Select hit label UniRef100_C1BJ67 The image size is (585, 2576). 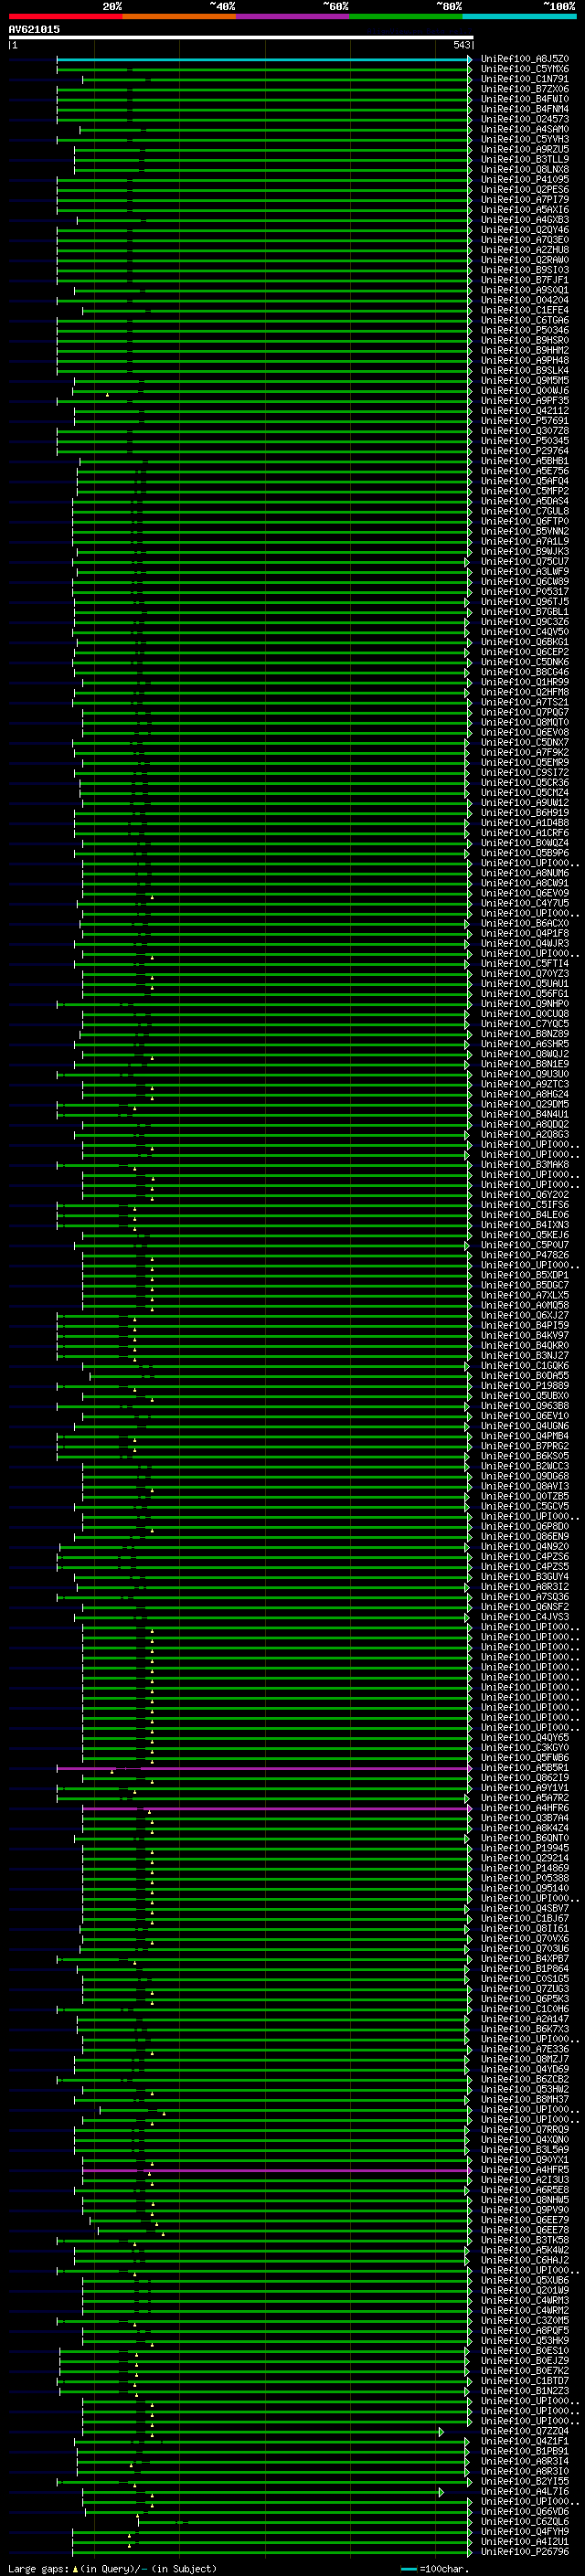tap(524, 1918)
